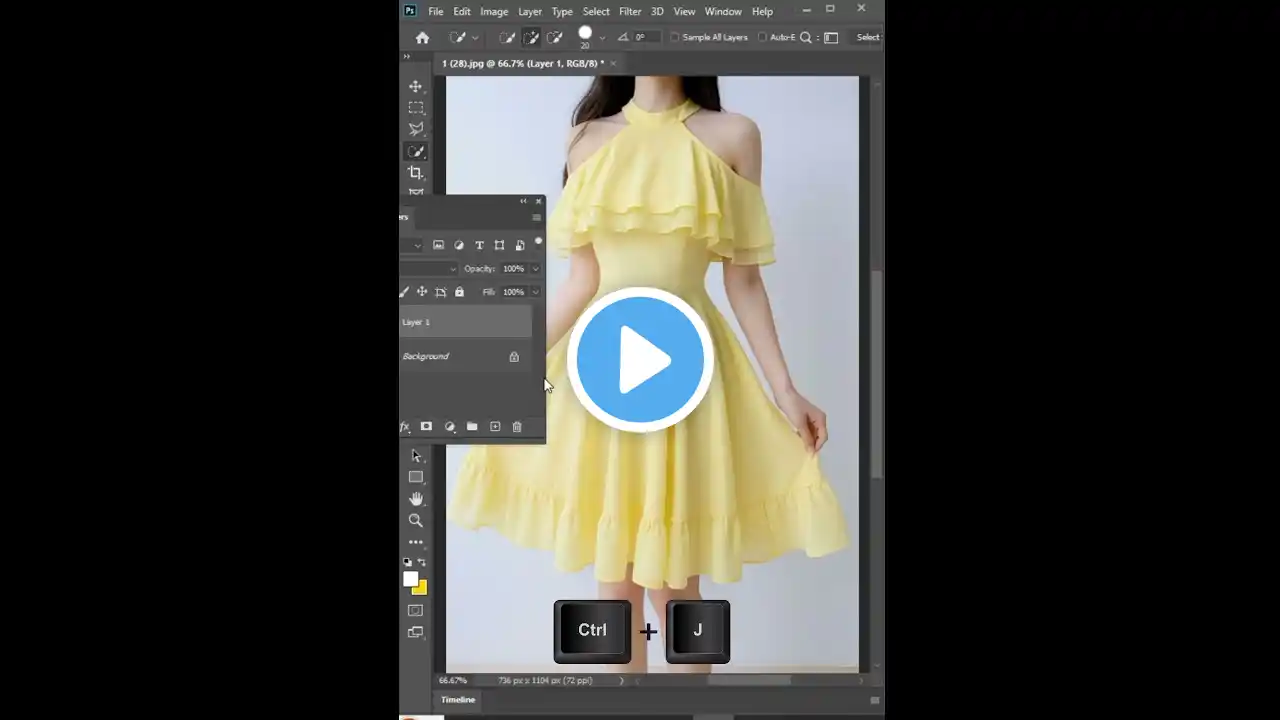
Task: Select the Zoom tool
Action: [416, 520]
